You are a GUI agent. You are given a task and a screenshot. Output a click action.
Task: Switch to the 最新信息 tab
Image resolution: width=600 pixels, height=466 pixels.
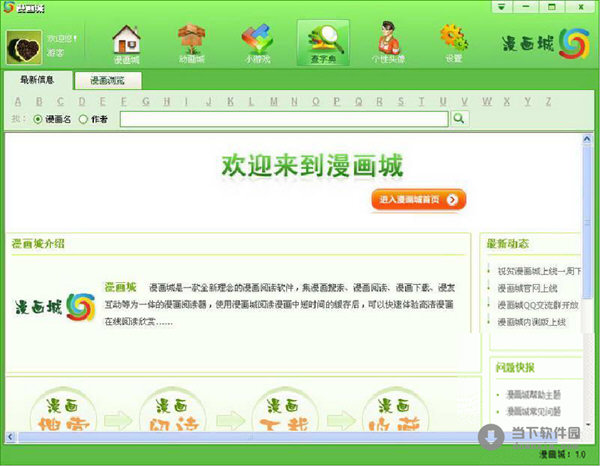click(38, 80)
